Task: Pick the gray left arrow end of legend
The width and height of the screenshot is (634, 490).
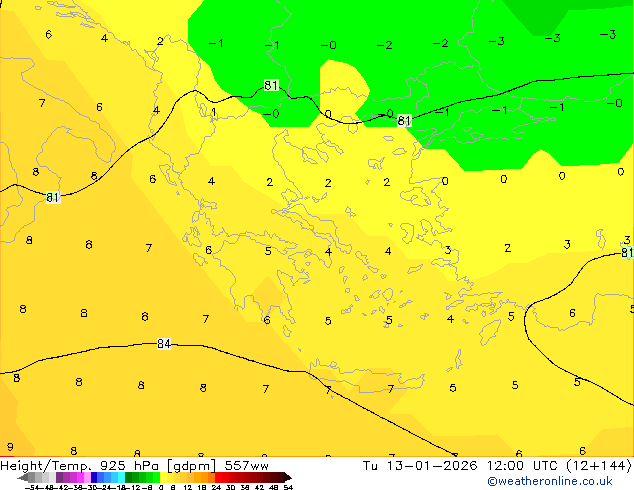Action: (x=23, y=478)
